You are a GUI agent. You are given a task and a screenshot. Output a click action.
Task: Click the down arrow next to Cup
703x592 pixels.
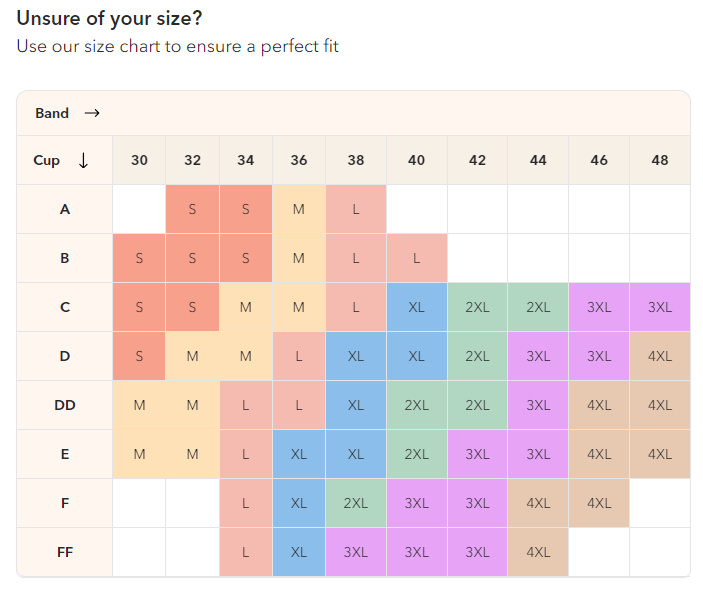tap(82, 160)
